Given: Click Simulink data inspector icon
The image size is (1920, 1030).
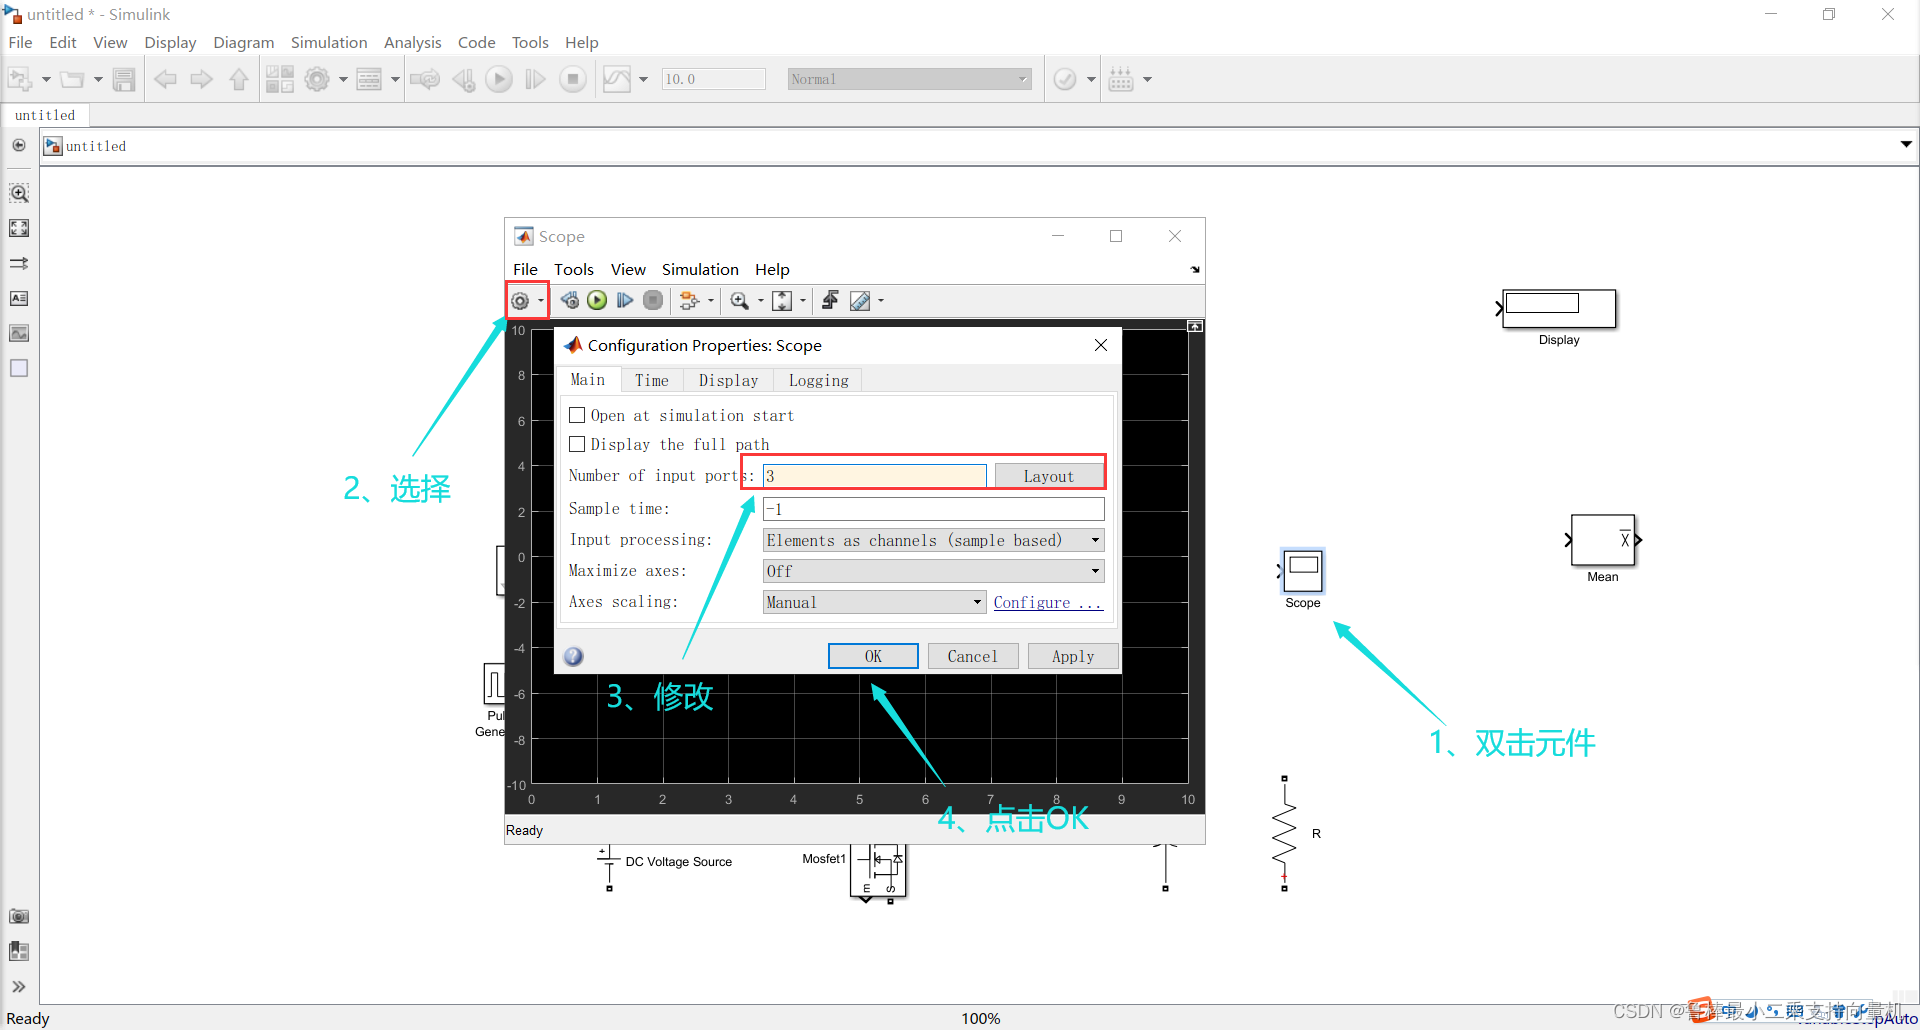Looking at the screenshot, I should click(x=617, y=79).
